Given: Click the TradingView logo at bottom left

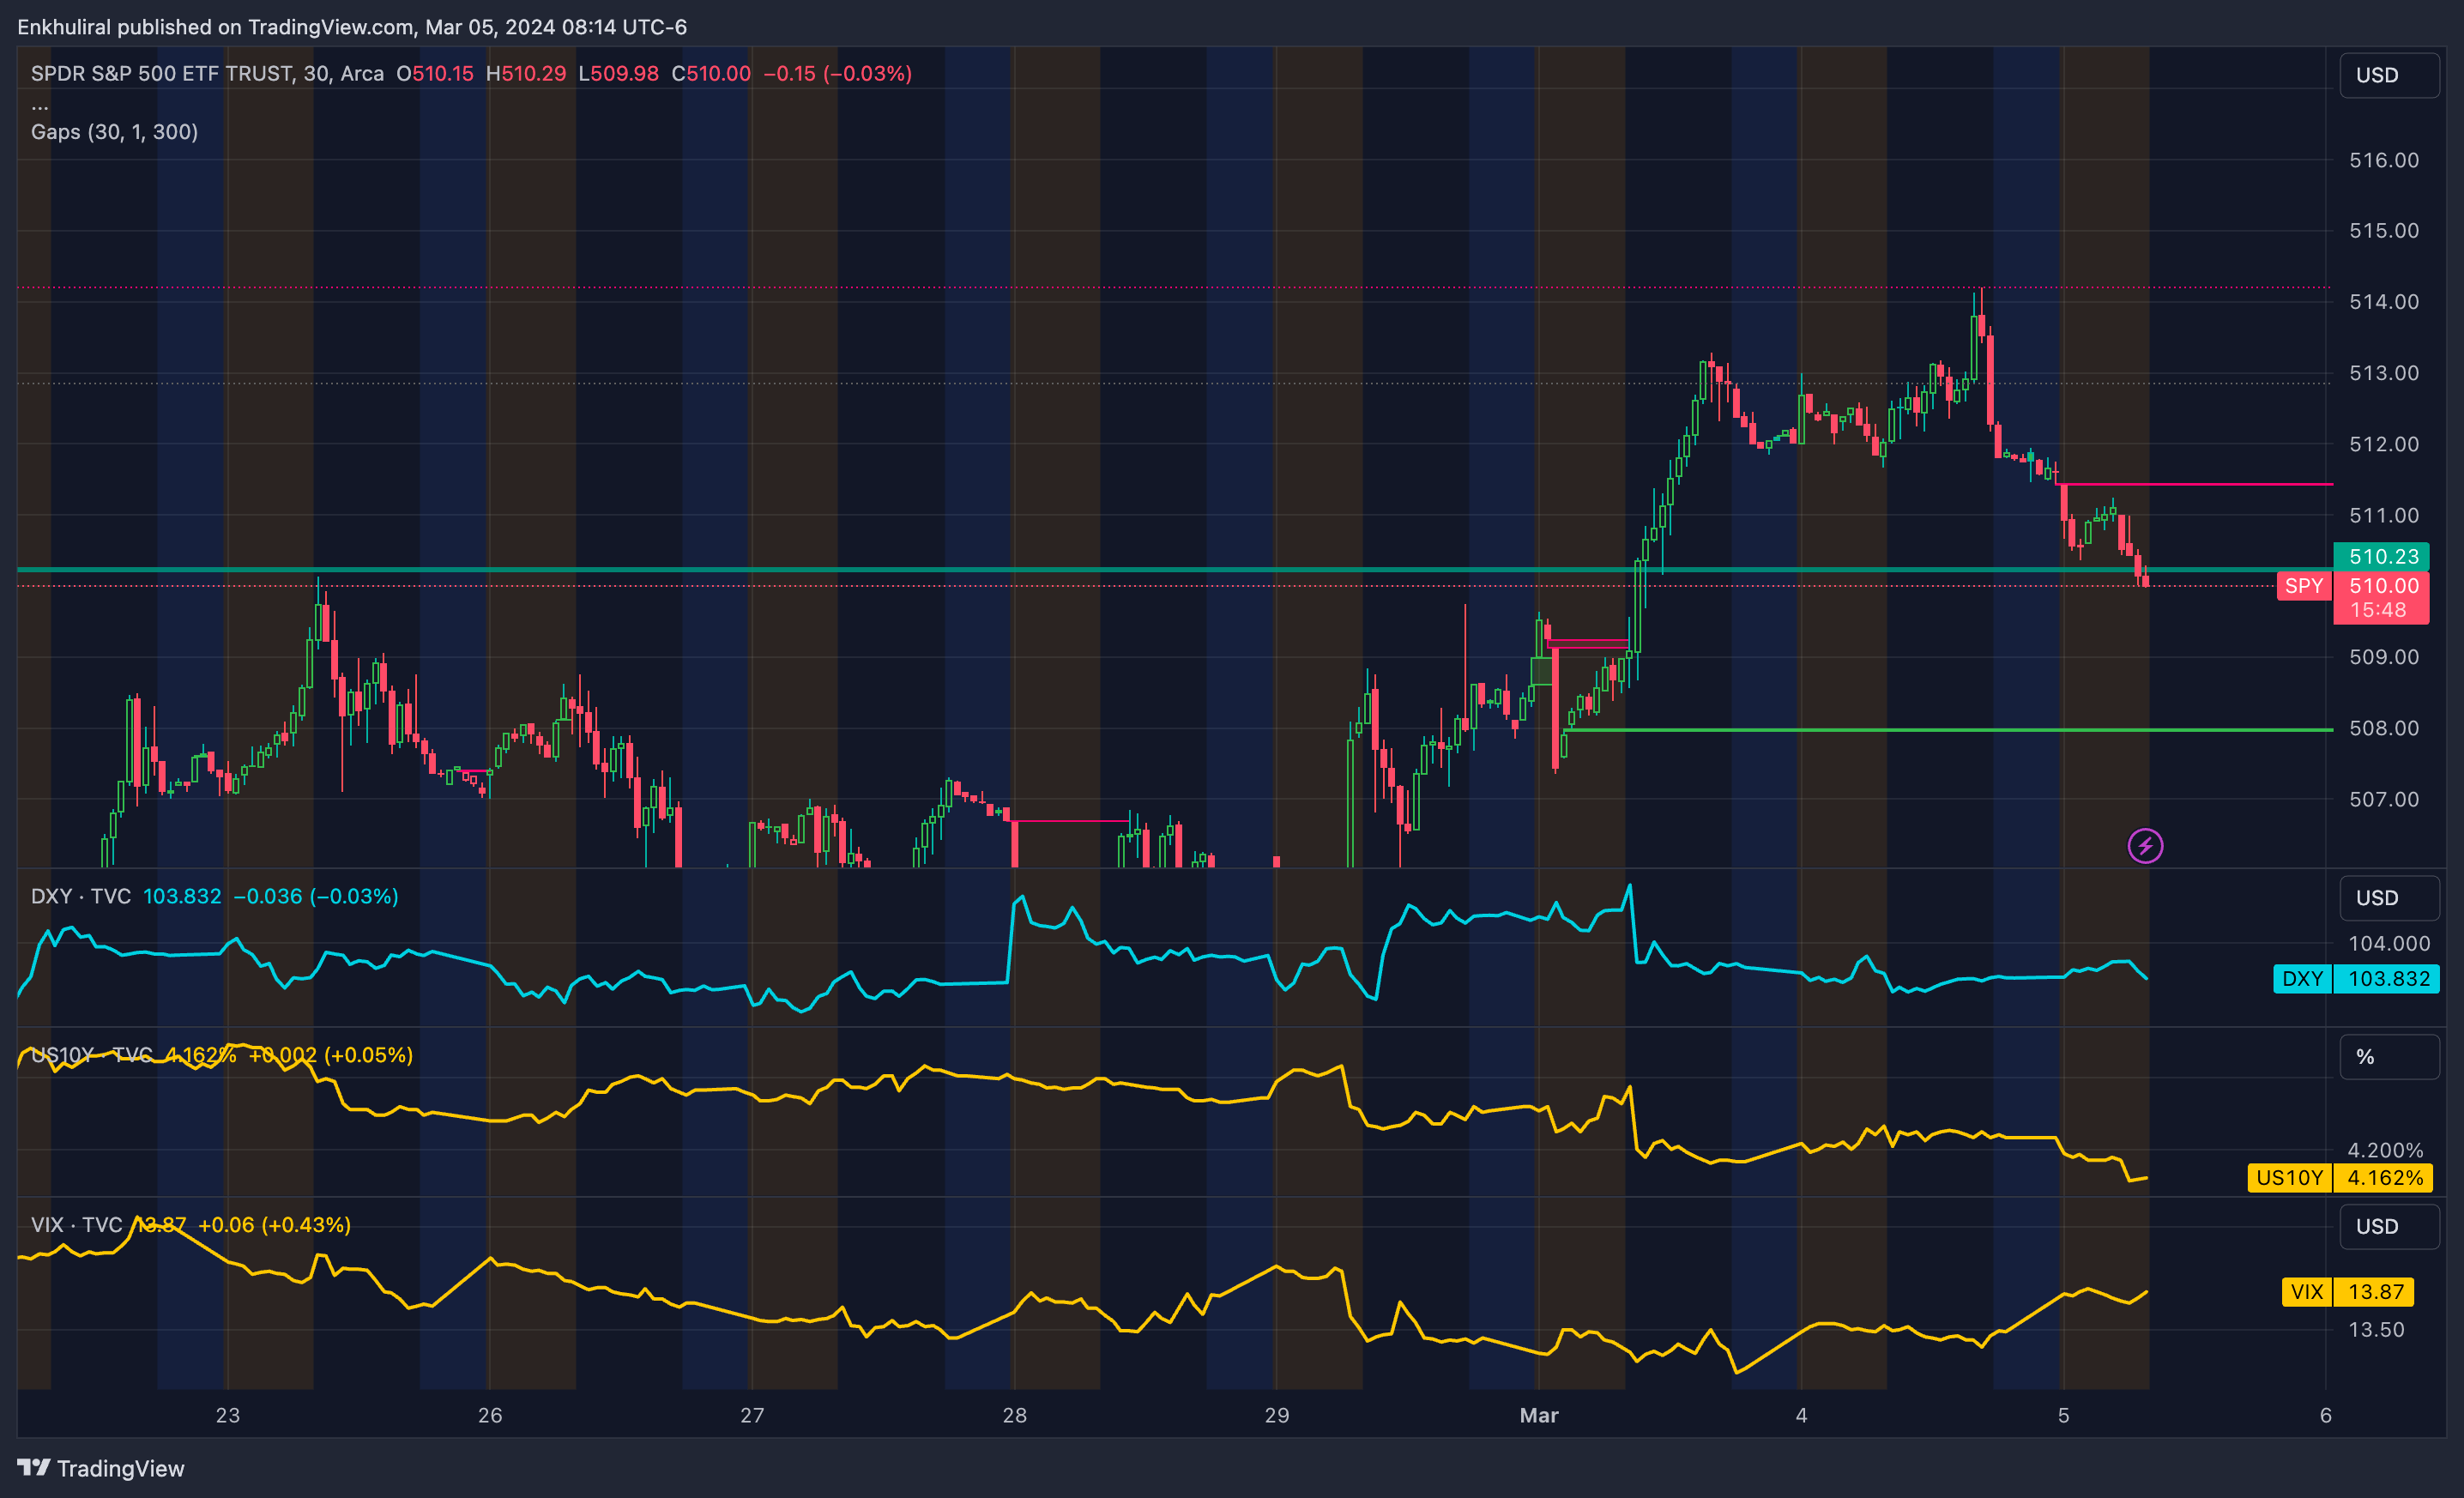Looking at the screenshot, I should pyautogui.click(x=100, y=1468).
